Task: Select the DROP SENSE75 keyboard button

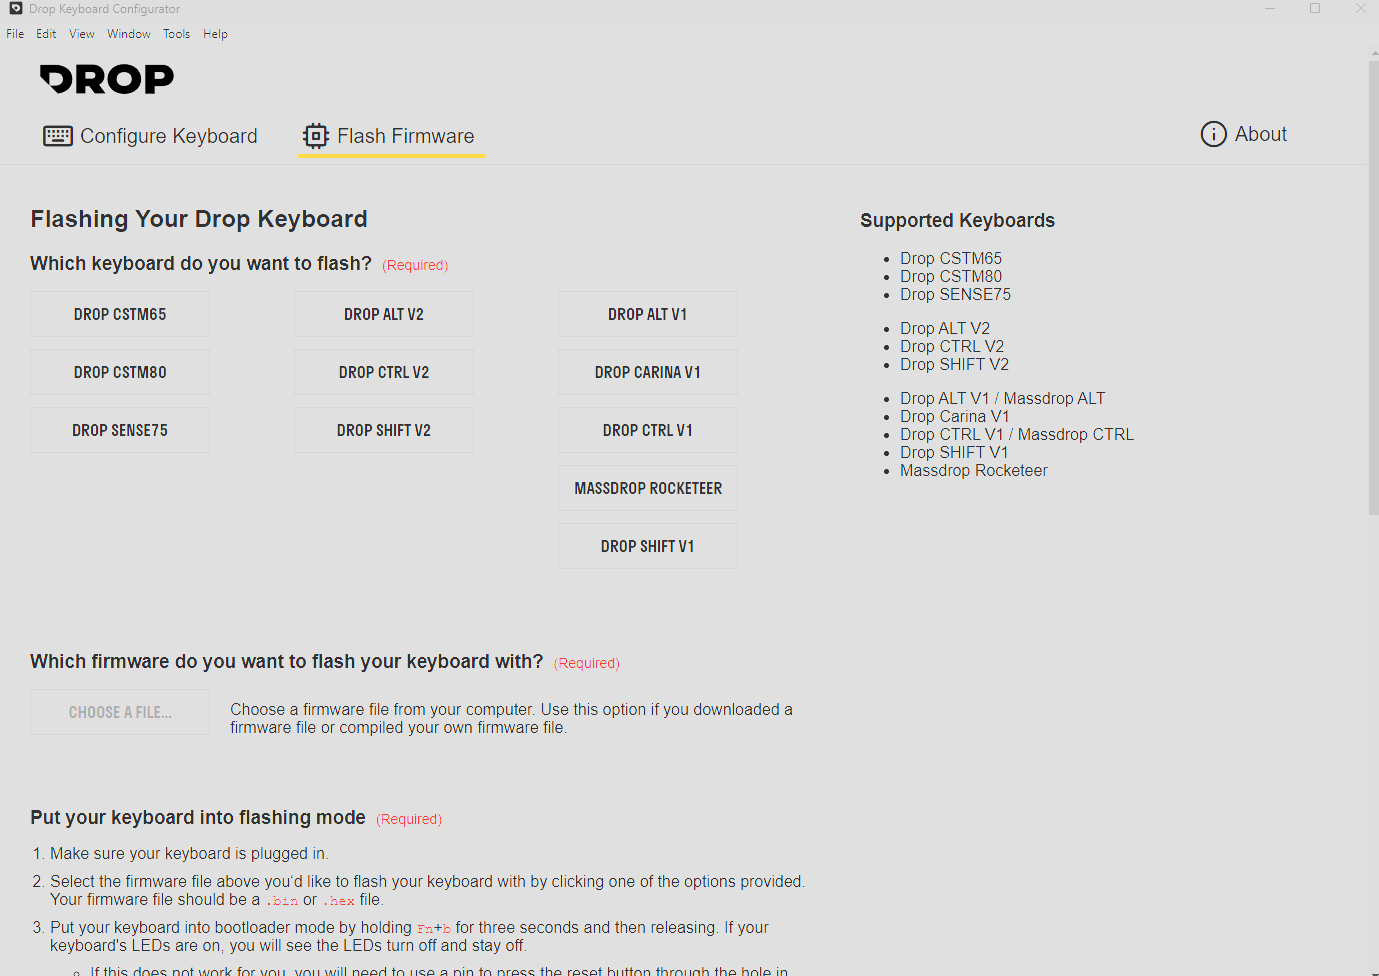Action: pos(120,430)
